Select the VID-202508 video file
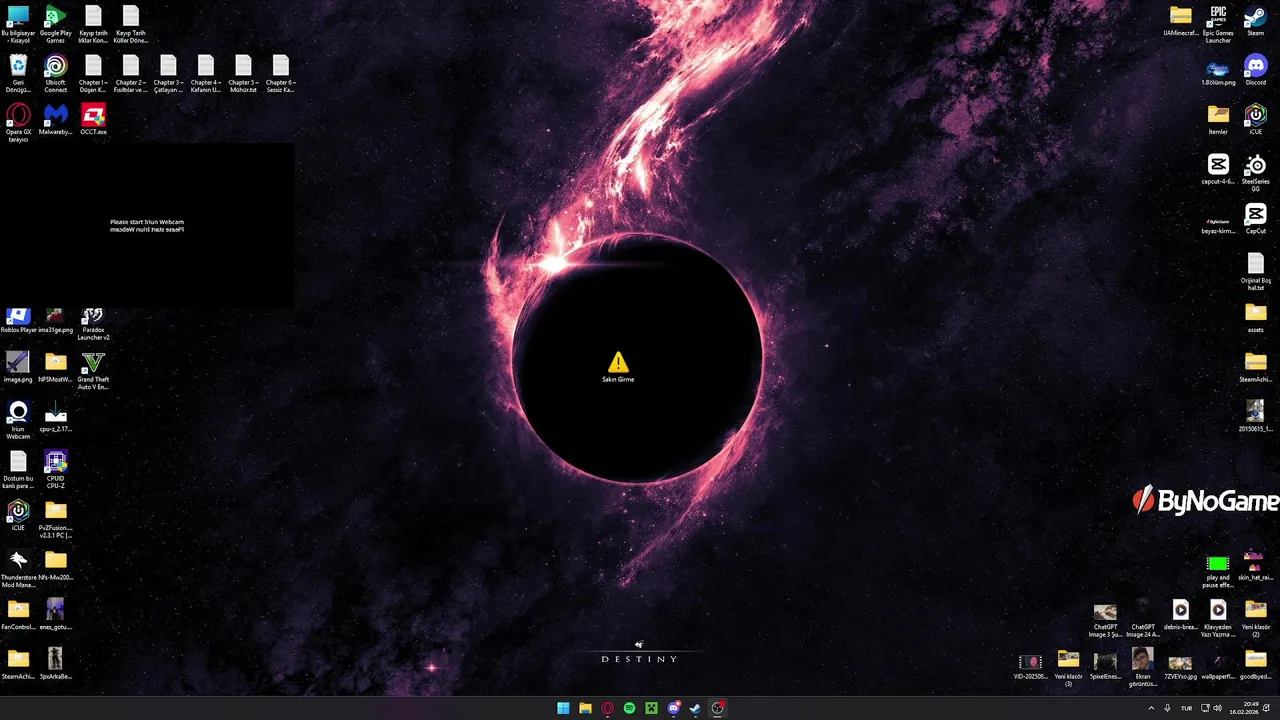1280x720 pixels. click(1030, 662)
